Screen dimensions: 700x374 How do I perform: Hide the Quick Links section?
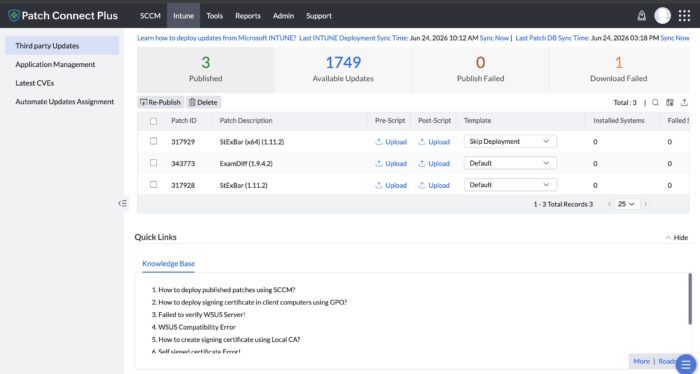pyautogui.click(x=677, y=237)
